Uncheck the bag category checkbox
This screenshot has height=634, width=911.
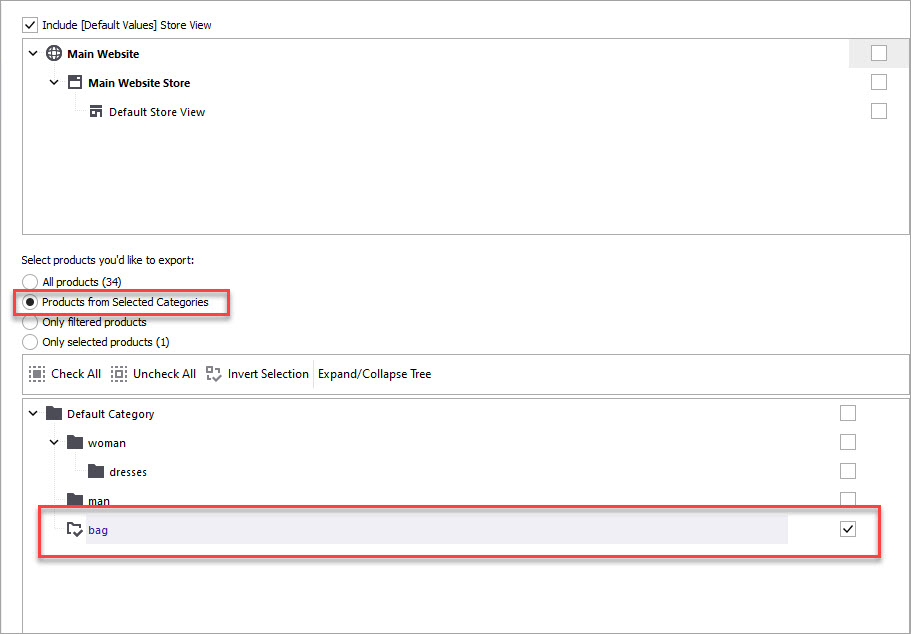click(x=848, y=529)
